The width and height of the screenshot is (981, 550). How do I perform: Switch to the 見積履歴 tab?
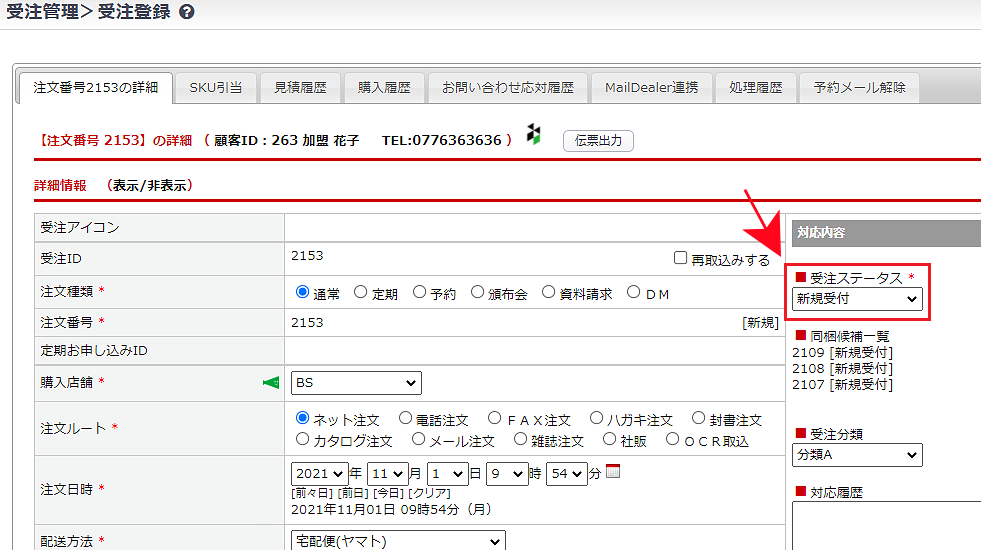[x=300, y=88]
